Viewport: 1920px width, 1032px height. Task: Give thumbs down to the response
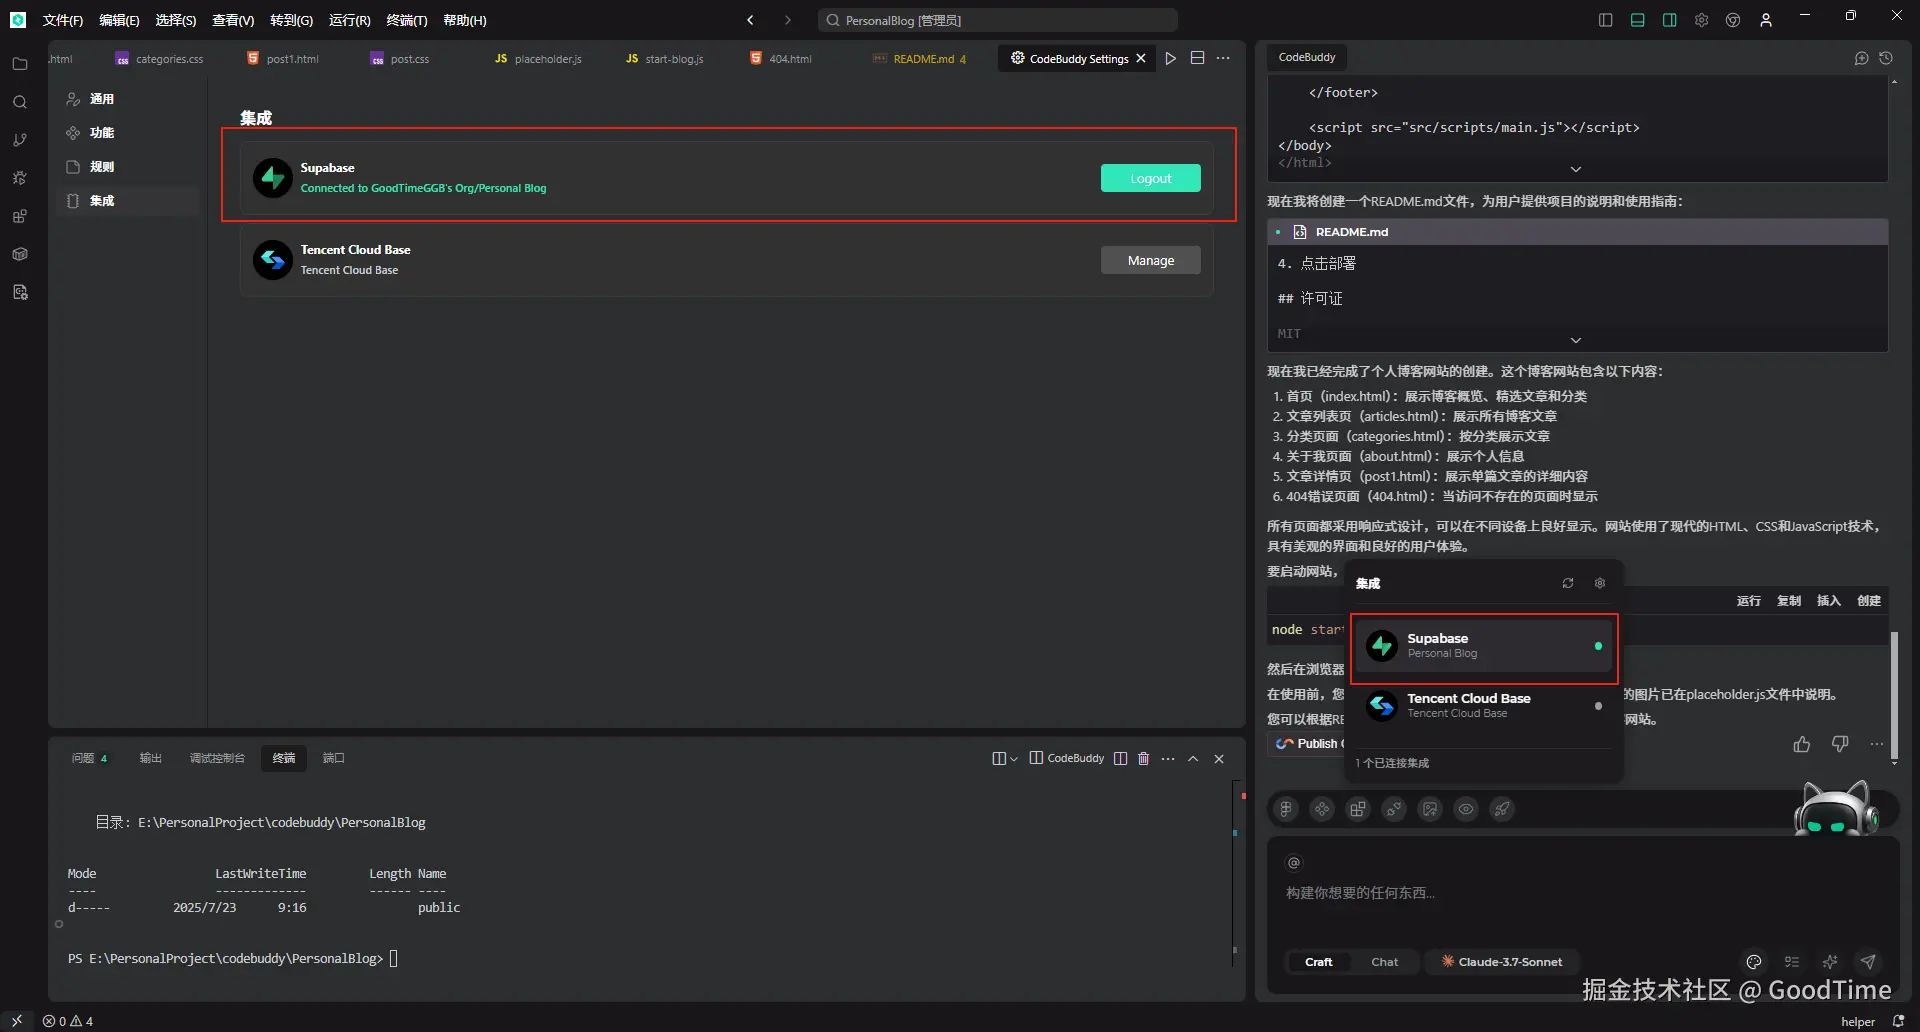(x=1840, y=744)
